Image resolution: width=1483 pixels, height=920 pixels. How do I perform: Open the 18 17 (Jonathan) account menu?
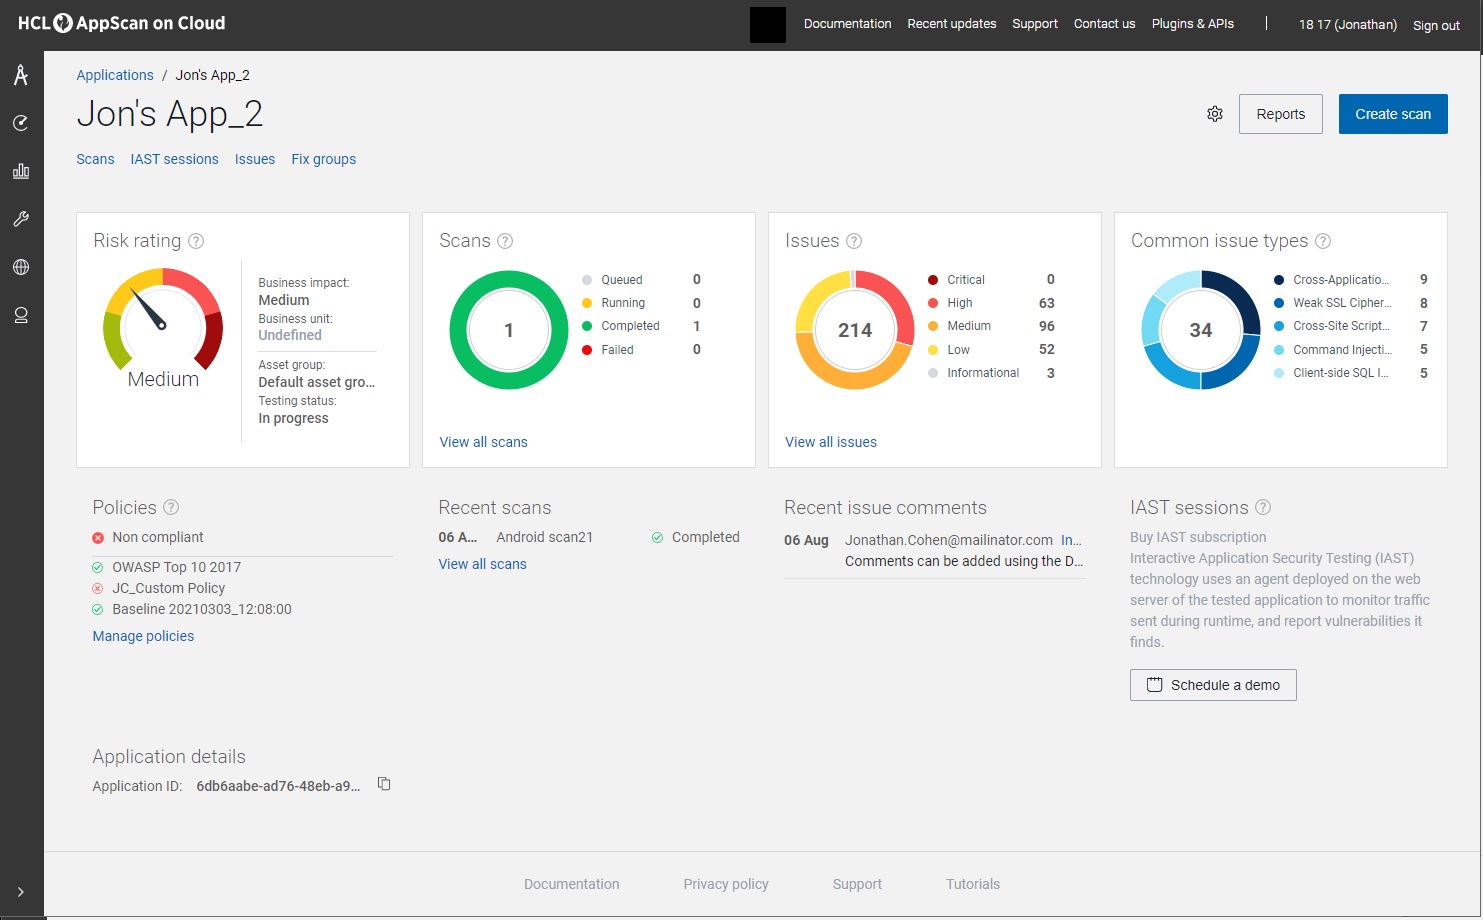[1347, 24]
